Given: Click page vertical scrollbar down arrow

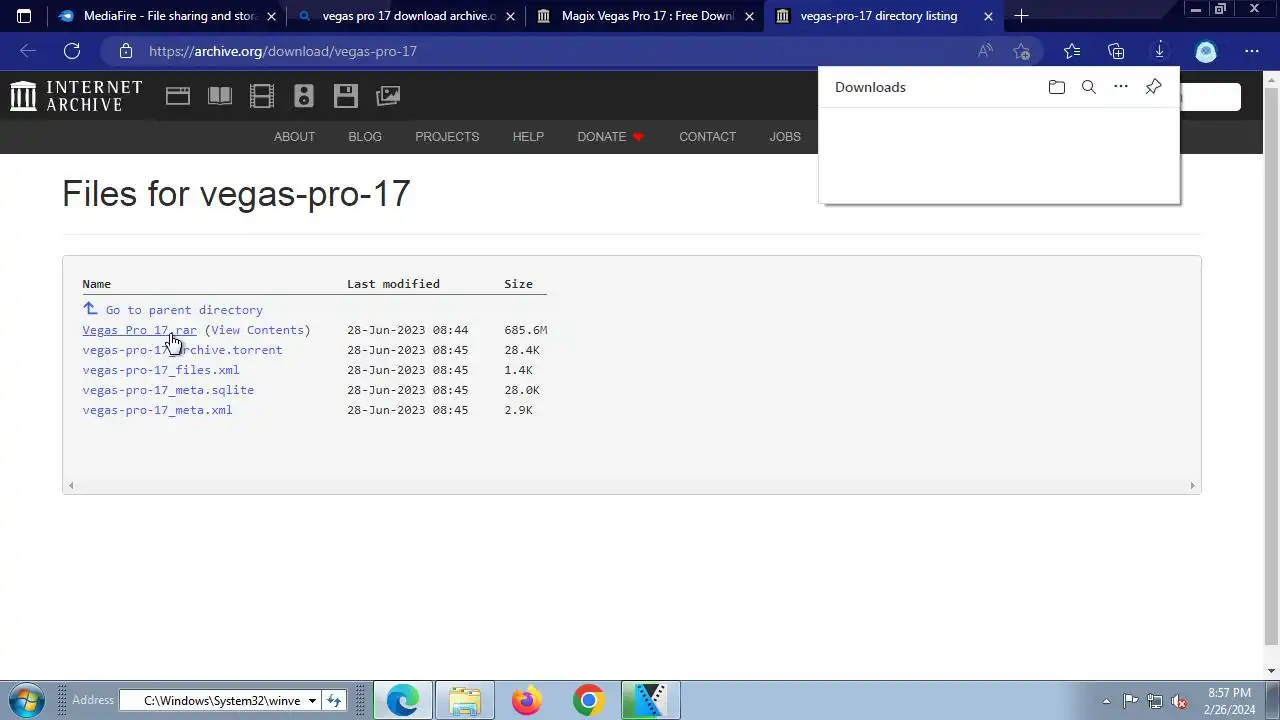Looking at the screenshot, I should coord(1271,671).
